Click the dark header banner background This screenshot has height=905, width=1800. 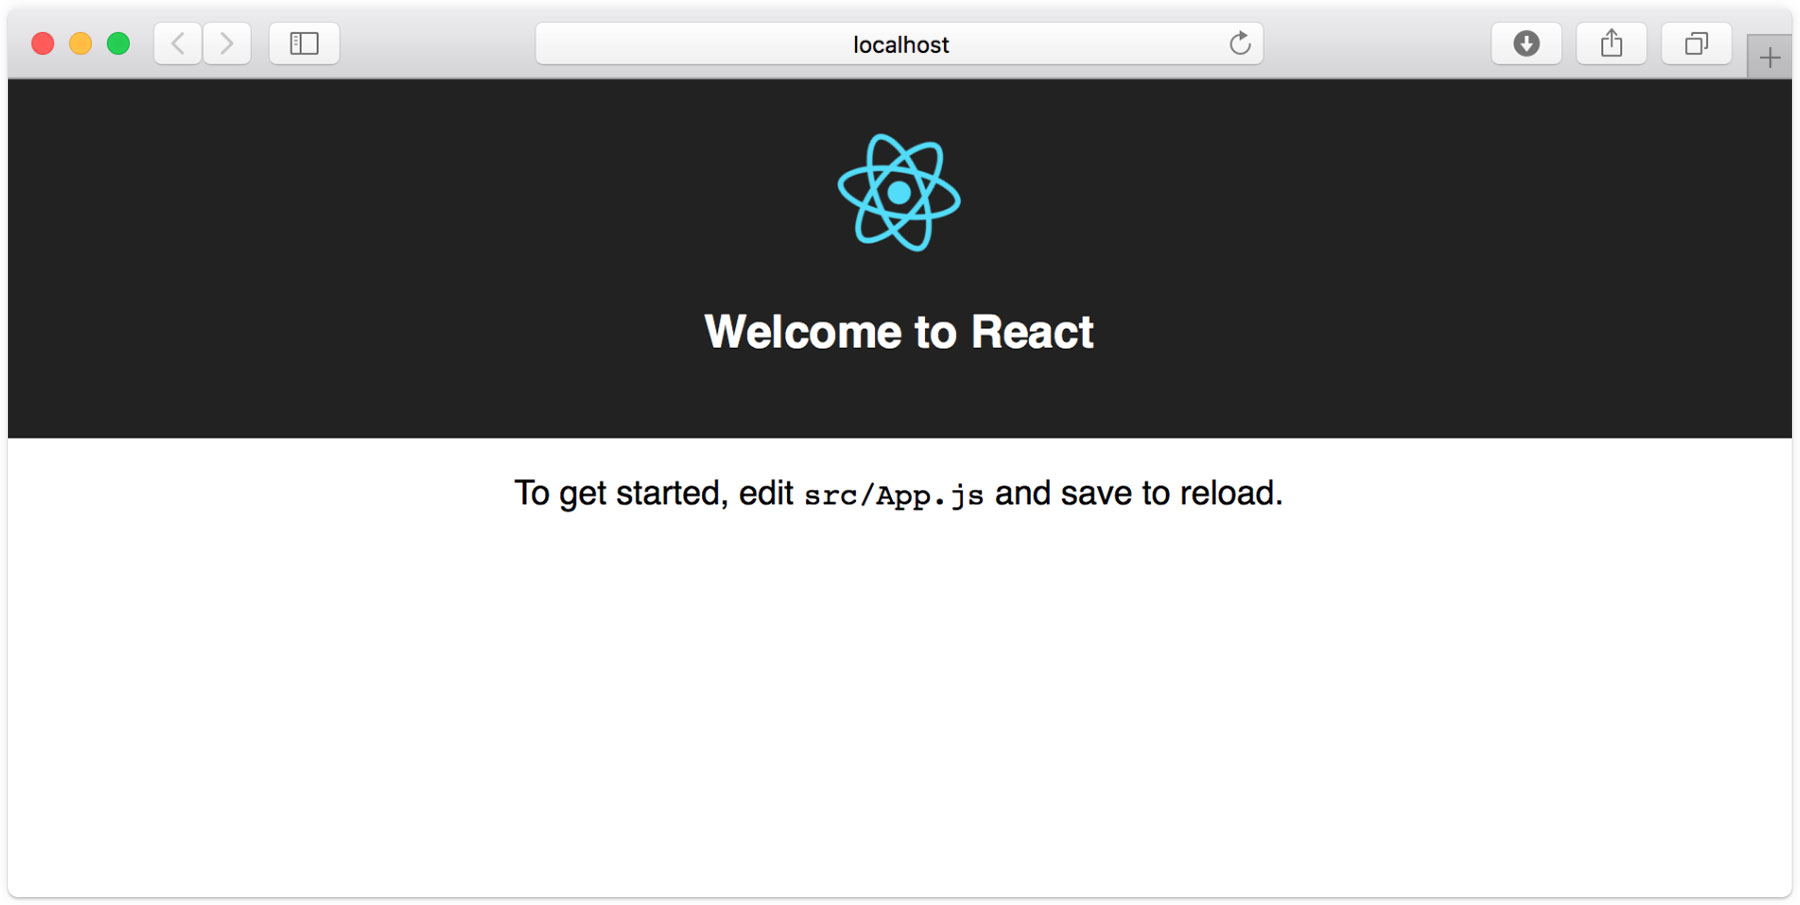pyautogui.click(x=300, y=250)
